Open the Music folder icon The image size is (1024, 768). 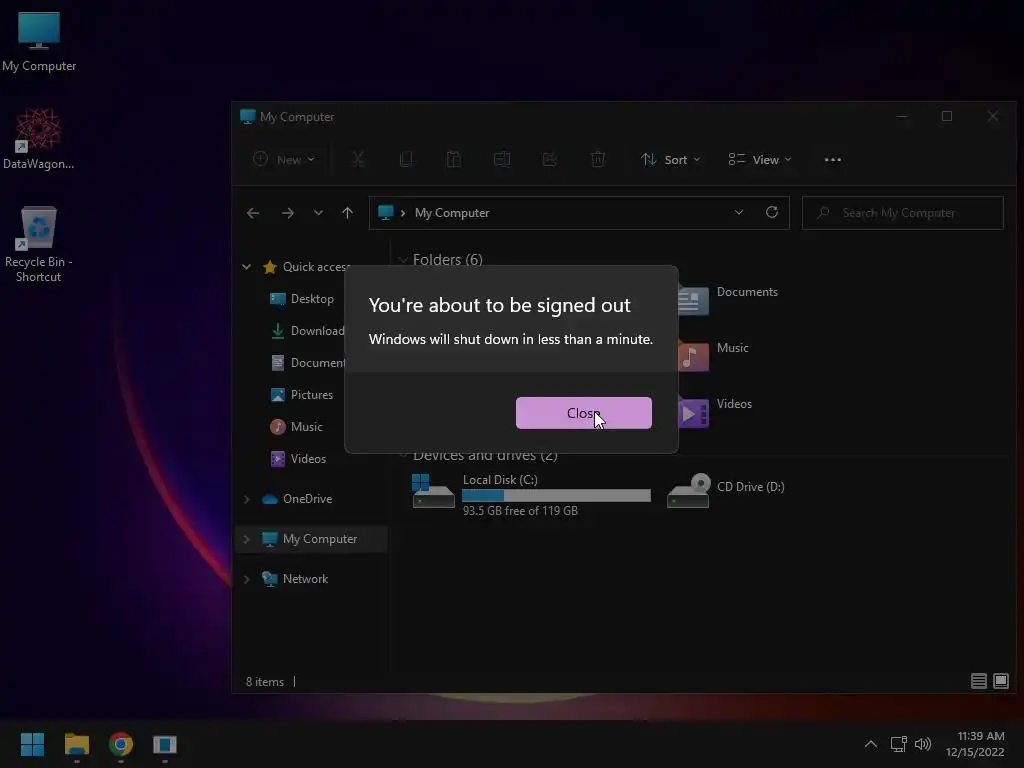[x=693, y=357]
